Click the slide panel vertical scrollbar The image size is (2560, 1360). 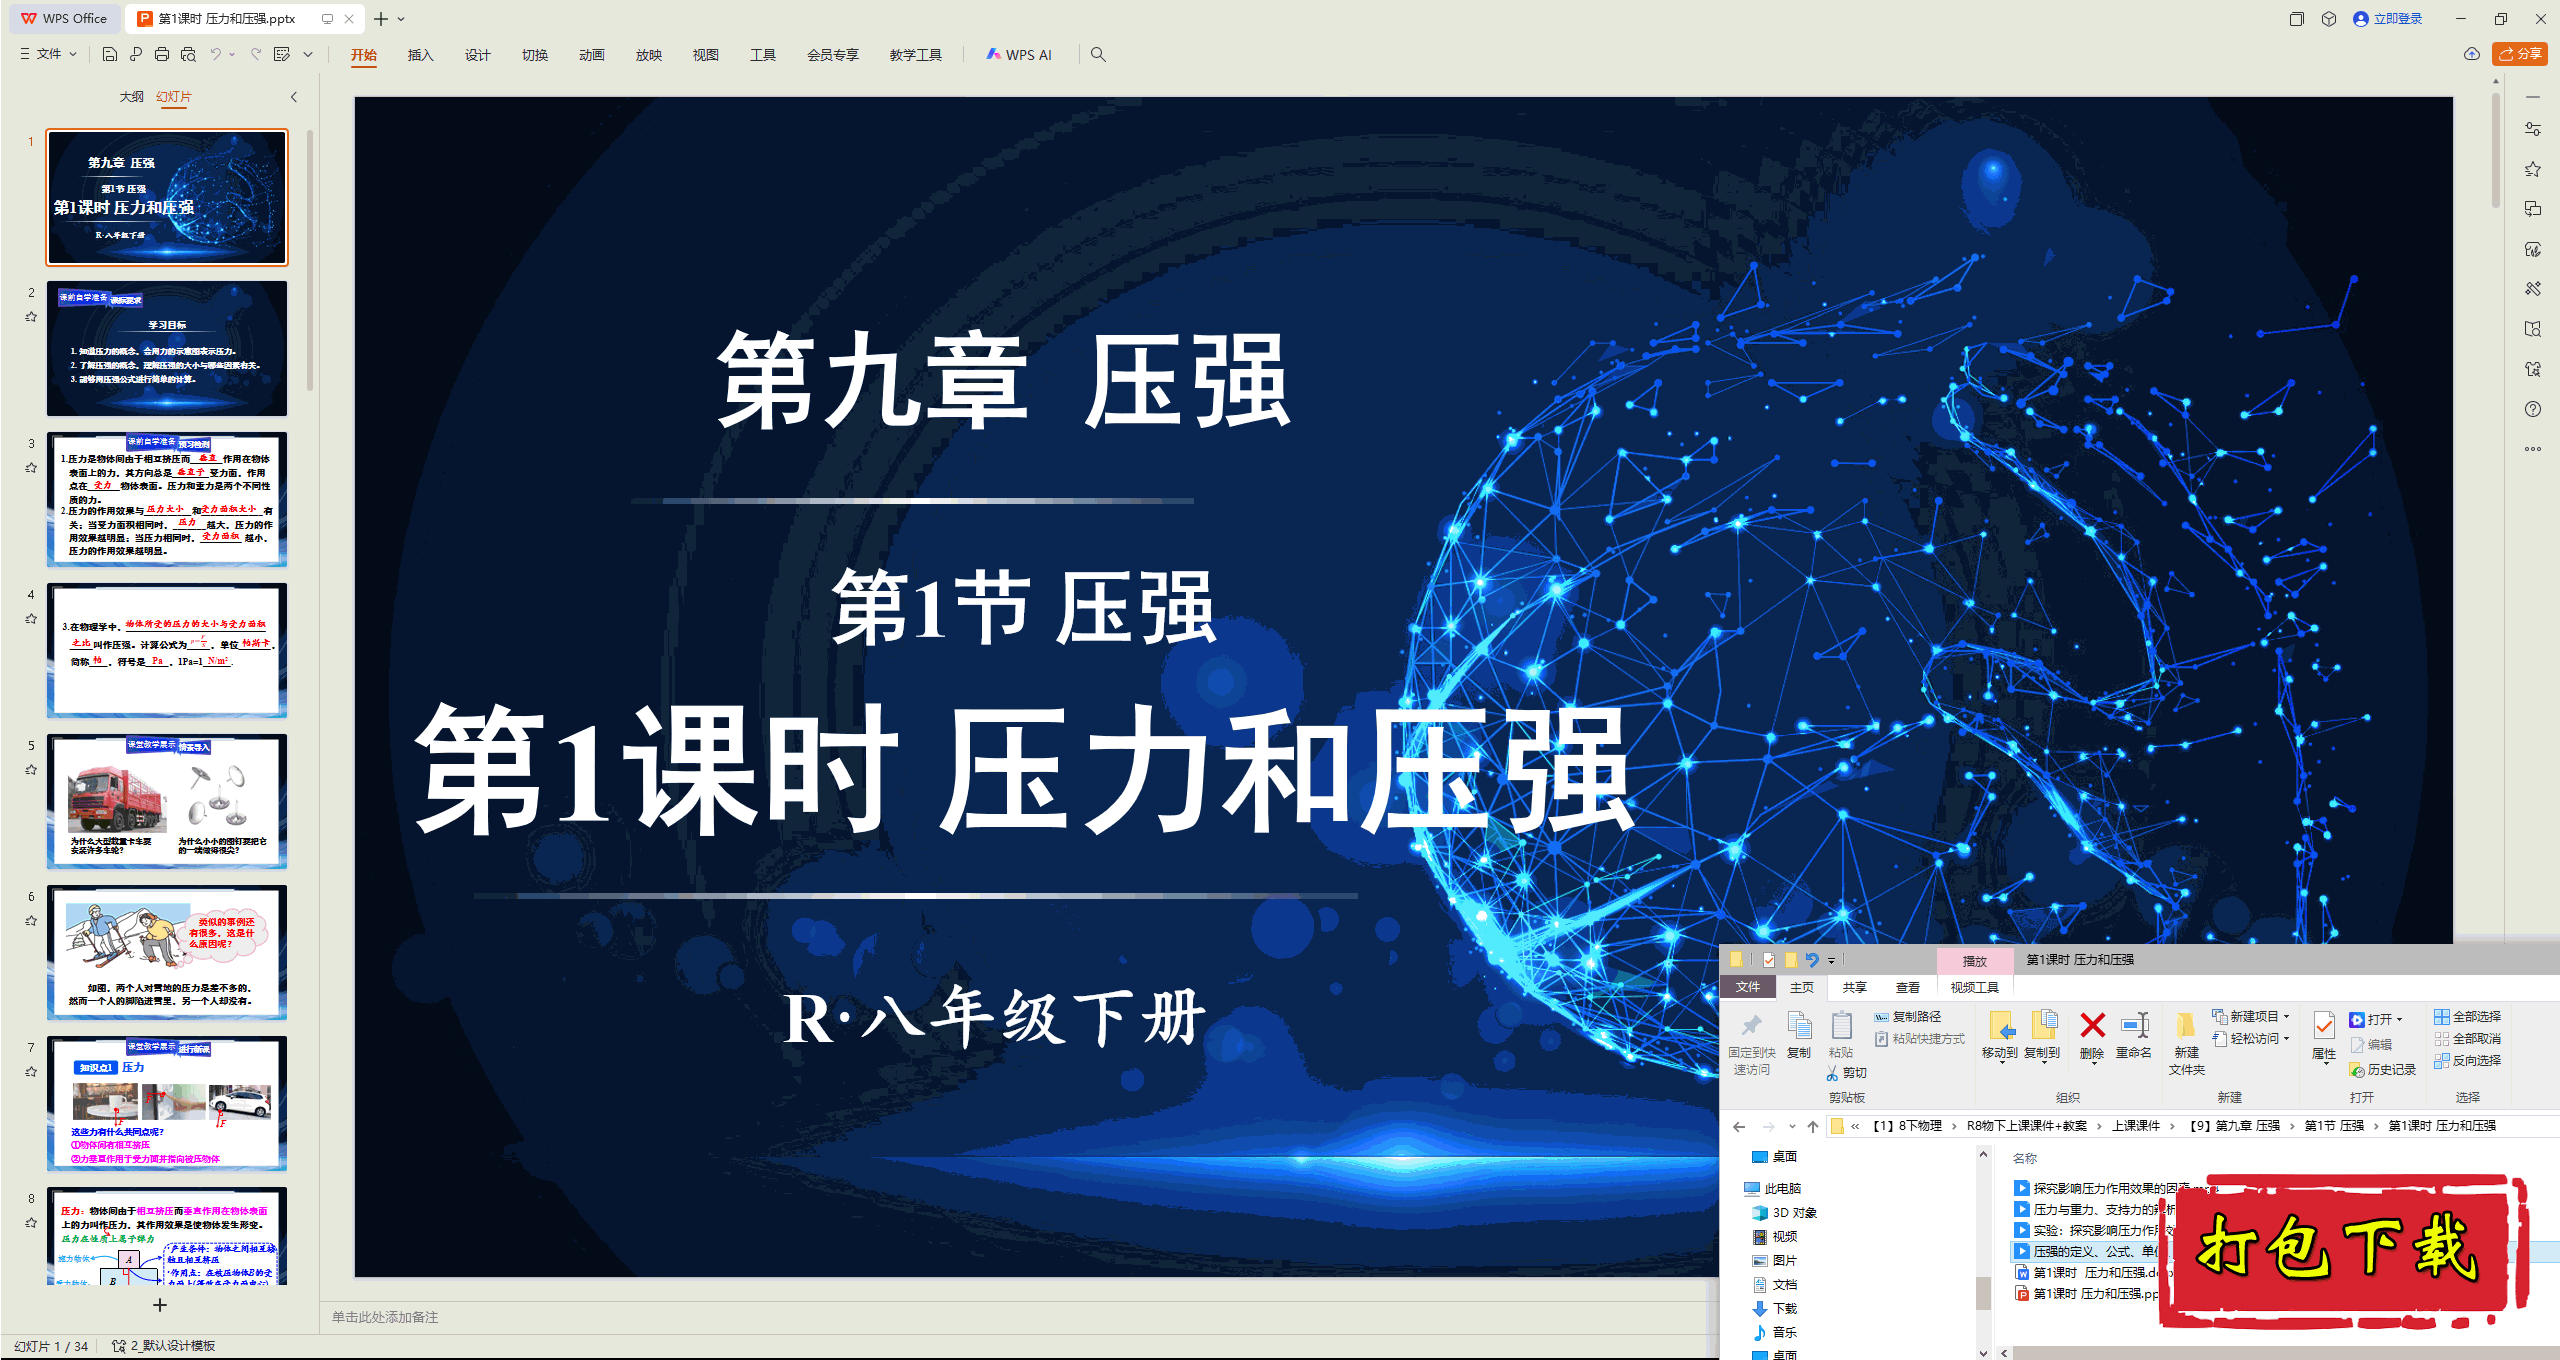[310, 260]
